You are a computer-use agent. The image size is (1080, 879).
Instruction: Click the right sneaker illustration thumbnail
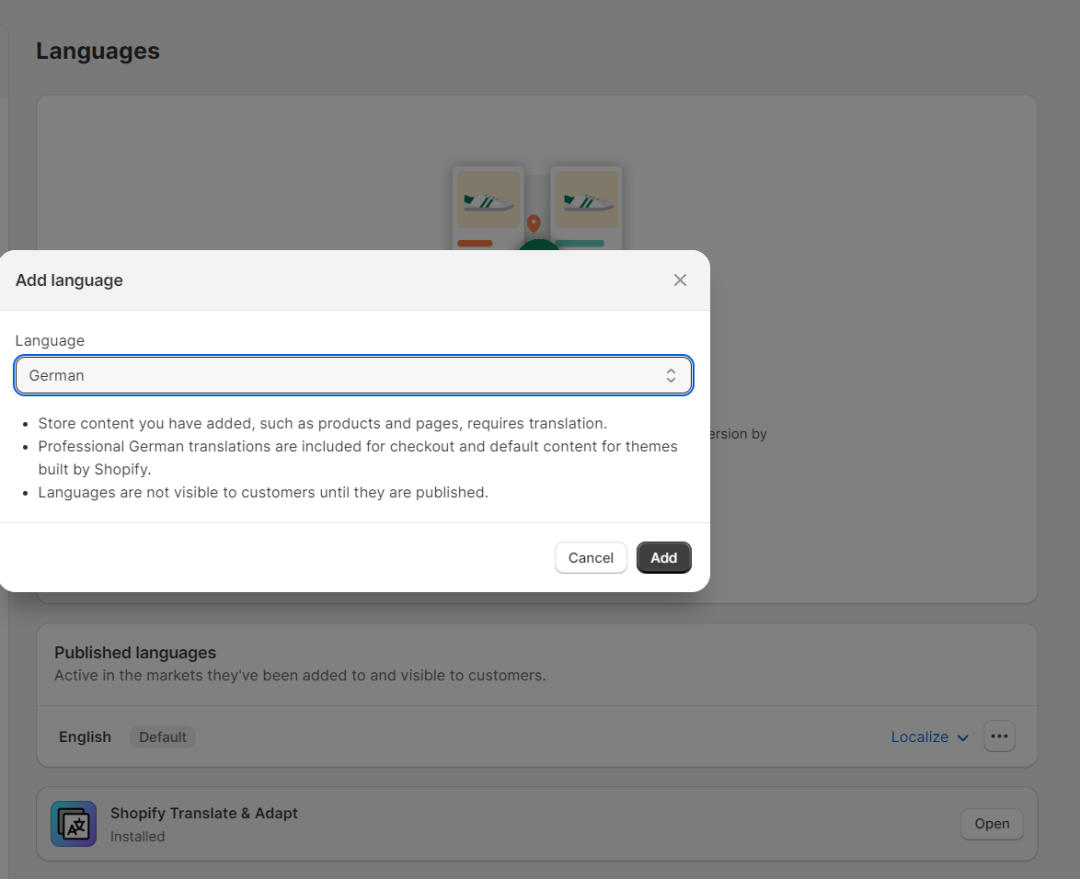point(587,200)
